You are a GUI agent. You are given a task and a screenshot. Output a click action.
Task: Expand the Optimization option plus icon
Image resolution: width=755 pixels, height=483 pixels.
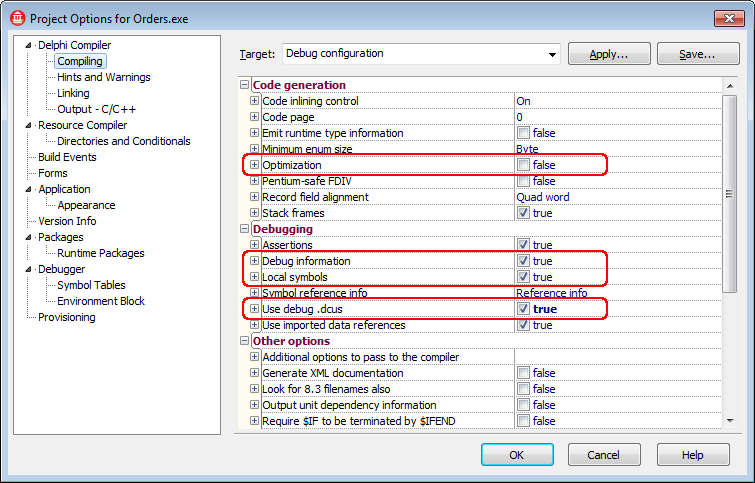254,165
